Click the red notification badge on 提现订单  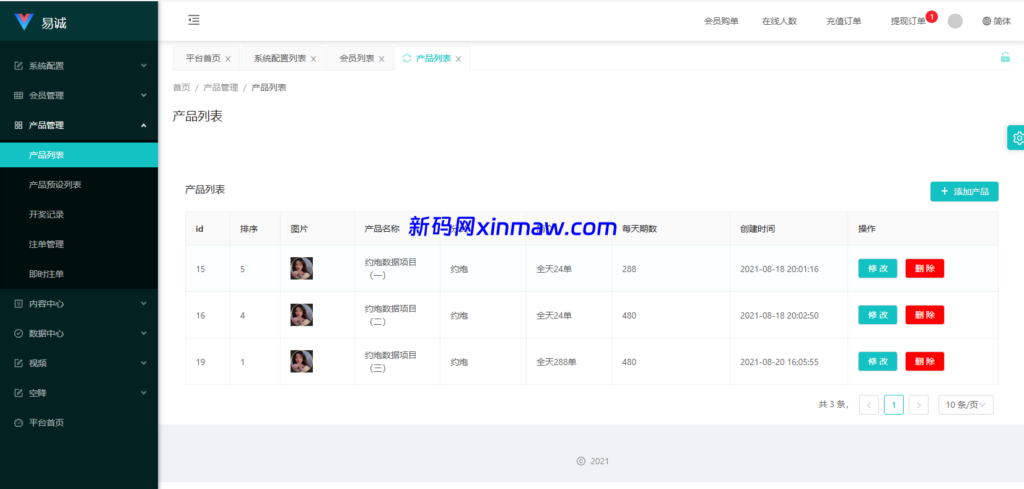[x=931, y=16]
